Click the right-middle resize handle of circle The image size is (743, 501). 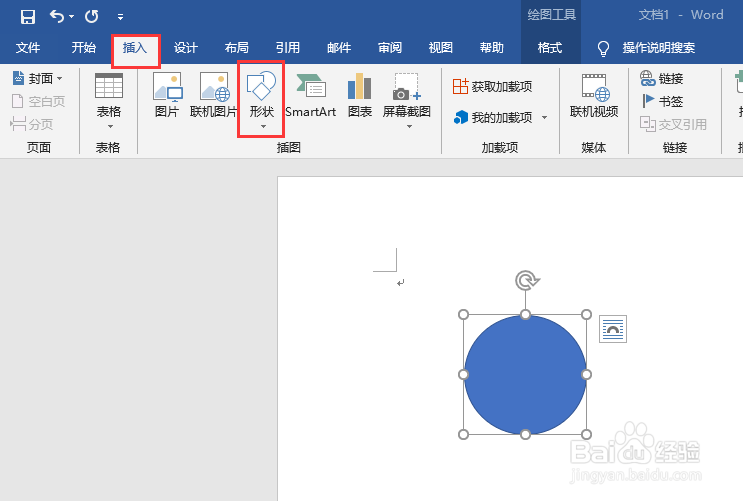click(586, 374)
